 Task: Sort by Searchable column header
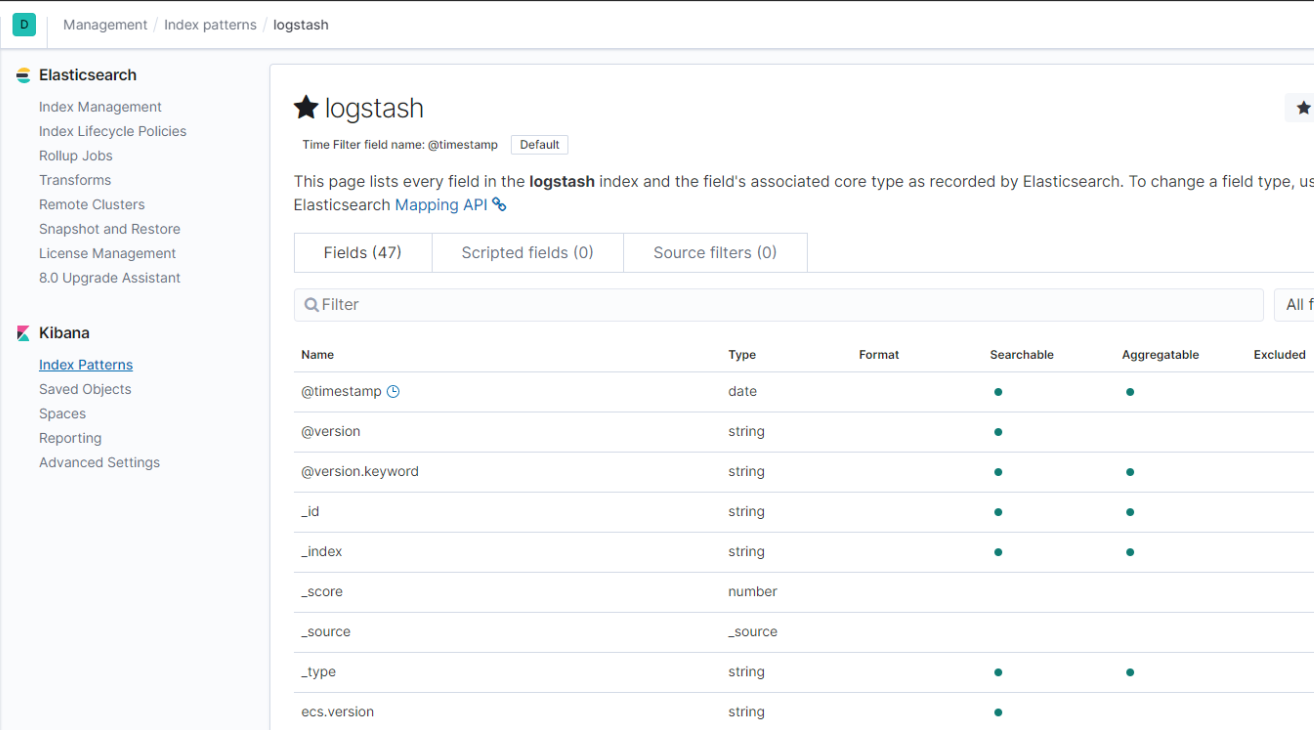[x=1022, y=355]
